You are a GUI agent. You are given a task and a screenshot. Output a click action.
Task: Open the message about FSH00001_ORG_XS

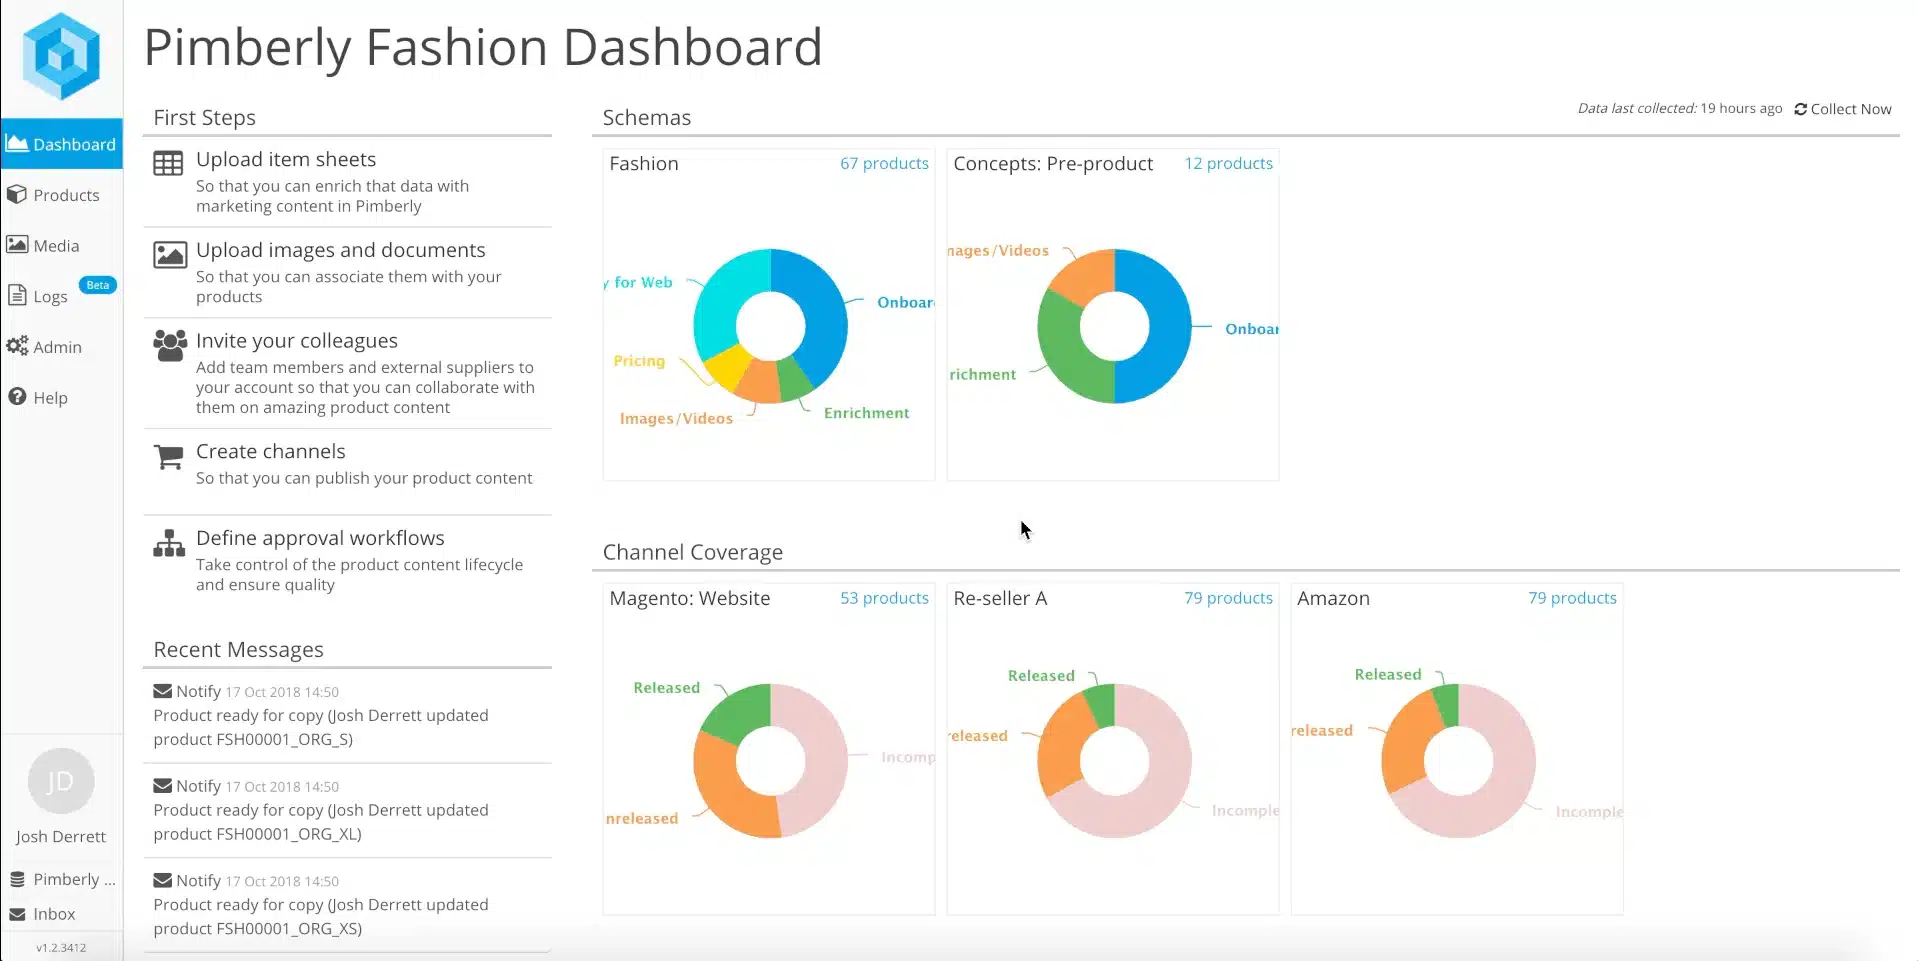(347, 905)
